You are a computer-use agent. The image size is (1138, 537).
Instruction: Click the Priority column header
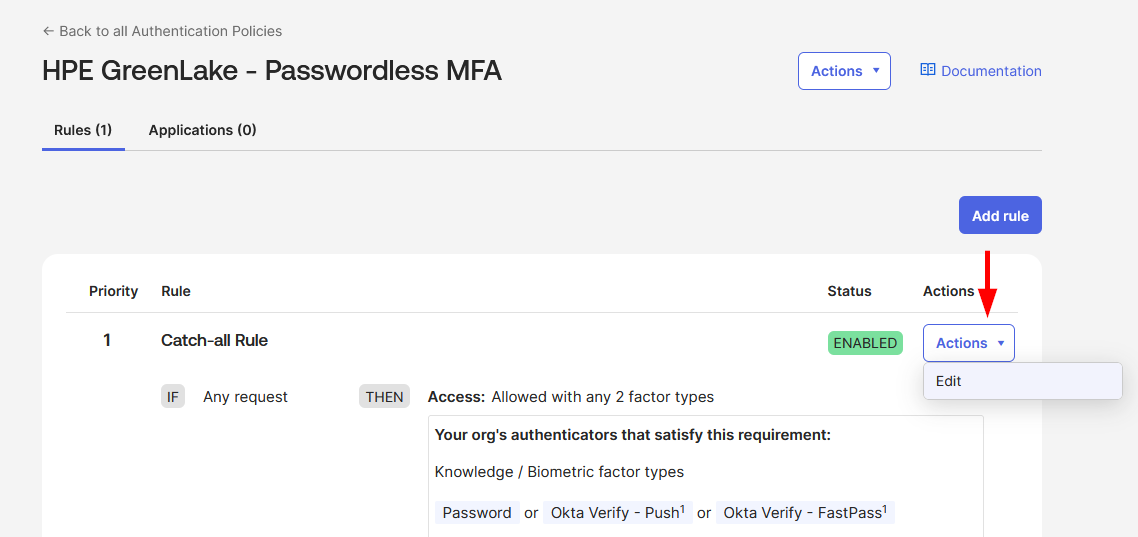(x=113, y=291)
